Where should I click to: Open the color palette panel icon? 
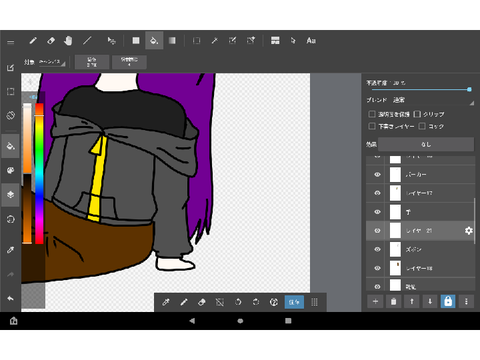pyautogui.click(x=10, y=170)
